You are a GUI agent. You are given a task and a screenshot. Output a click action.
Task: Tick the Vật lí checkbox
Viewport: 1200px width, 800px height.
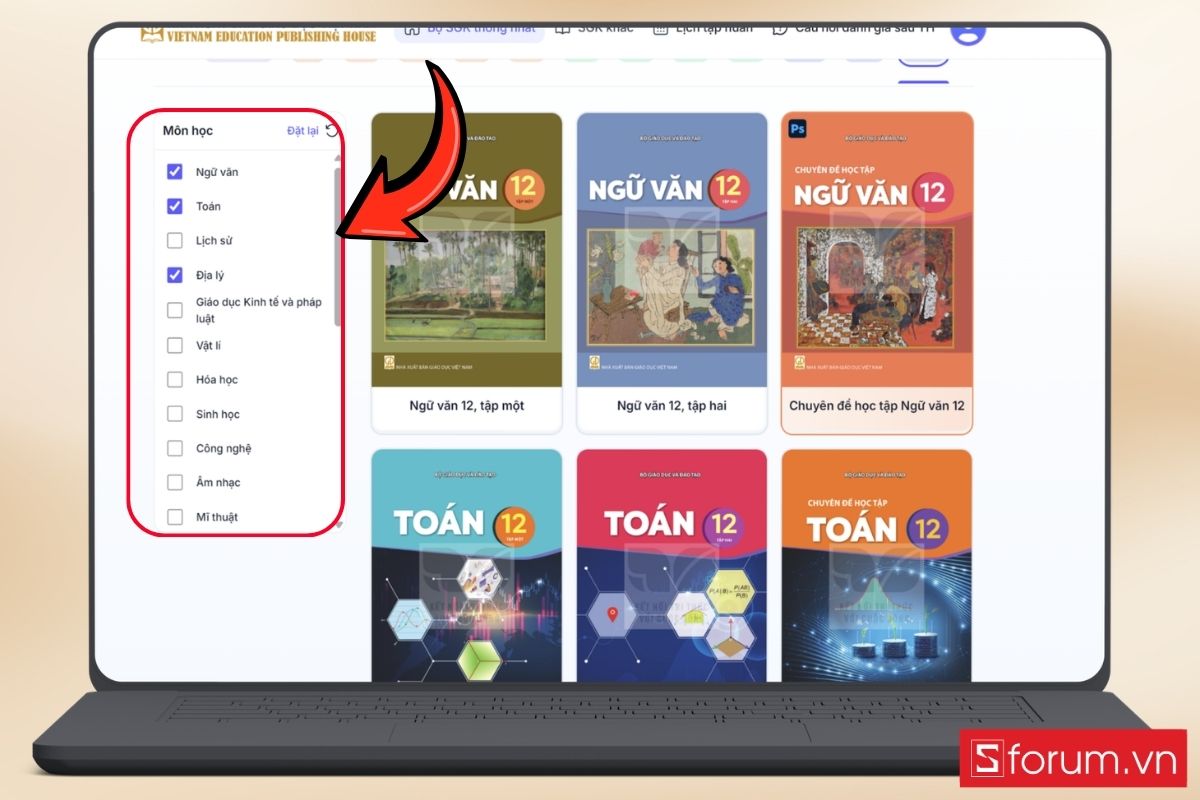click(x=175, y=345)
